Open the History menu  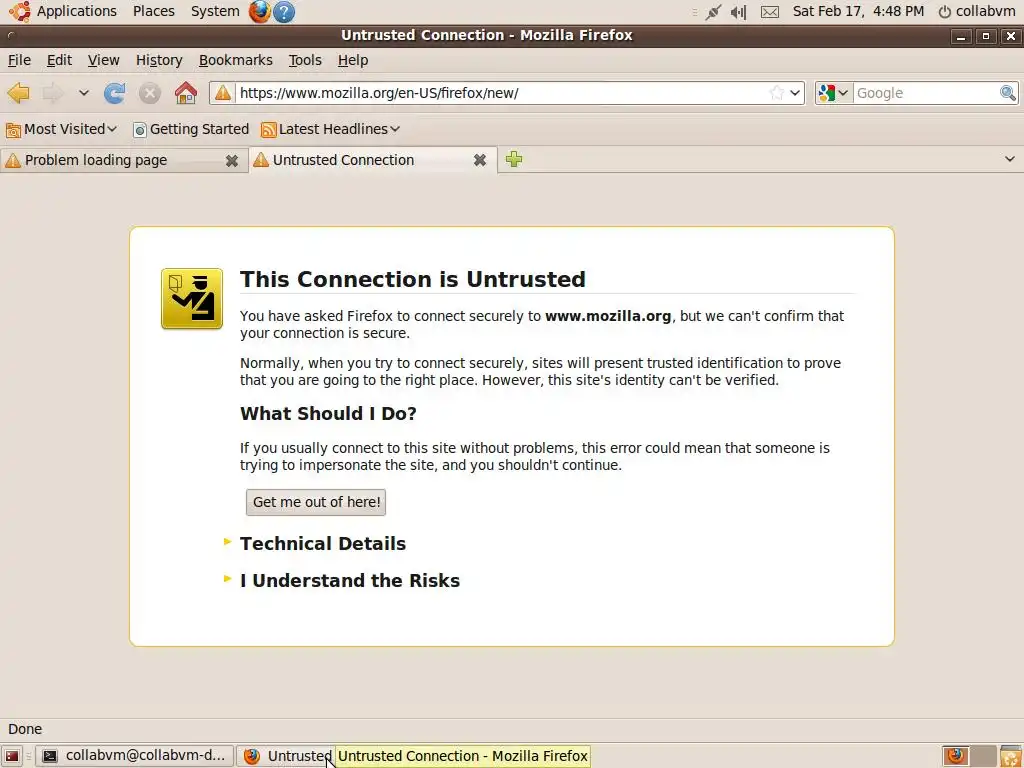click(159, 60)
